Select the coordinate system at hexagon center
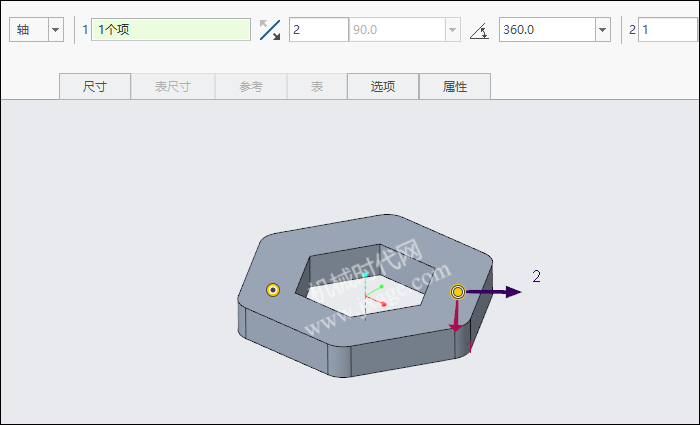This screenshot has width=700, height=425. click(x=373, y=296)
